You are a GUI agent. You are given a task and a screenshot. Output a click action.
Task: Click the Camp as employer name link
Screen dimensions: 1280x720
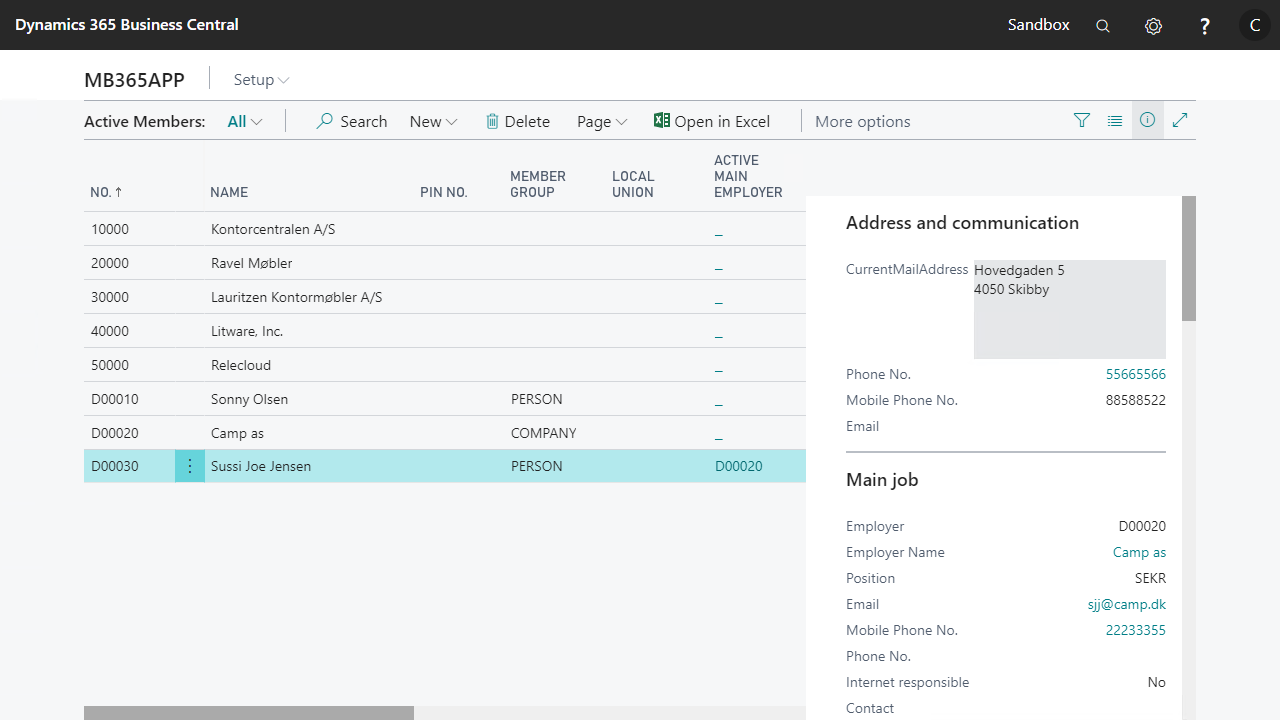pyautogui.click(x=1139, y=552)
